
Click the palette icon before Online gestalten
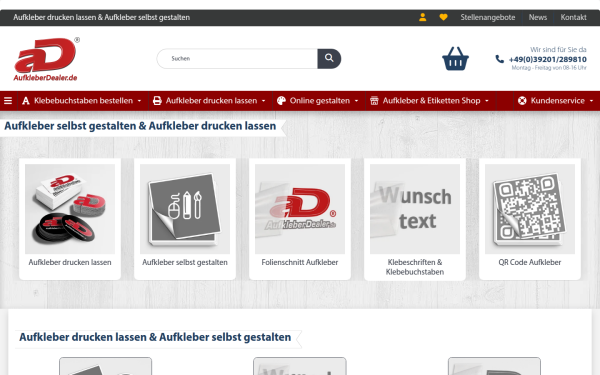pos(281,101)
